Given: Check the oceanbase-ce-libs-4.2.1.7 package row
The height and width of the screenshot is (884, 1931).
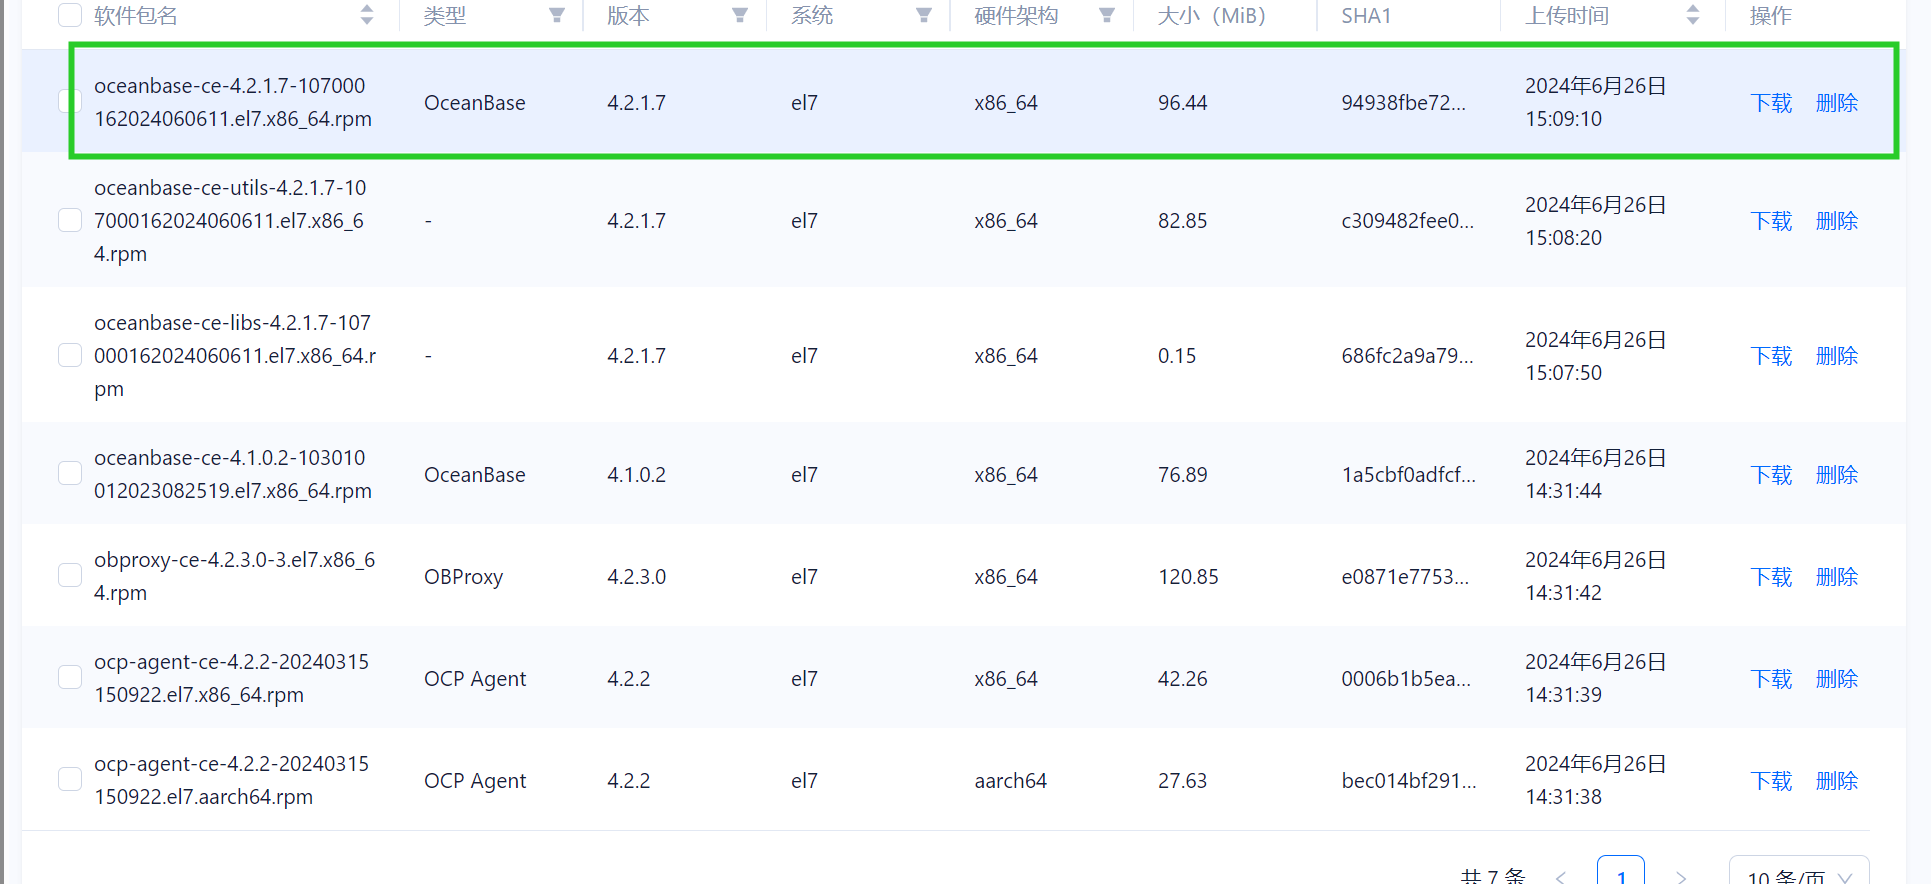Looking at the screenshot, I should click(x=70, y=355).
